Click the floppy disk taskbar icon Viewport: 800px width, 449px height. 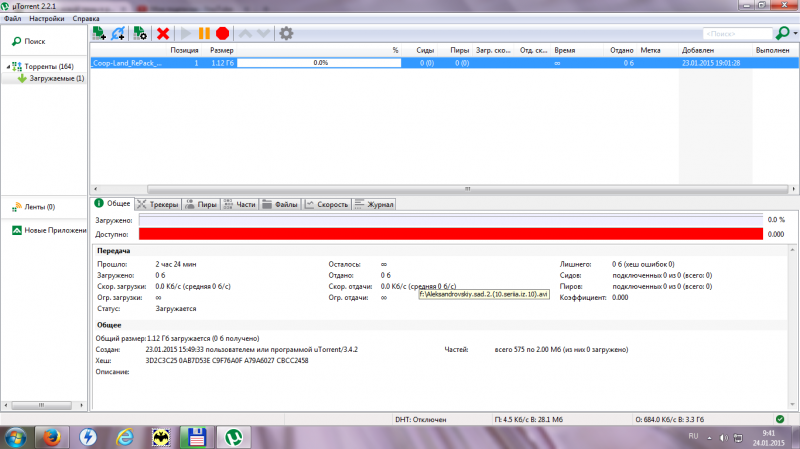point(197,438)
